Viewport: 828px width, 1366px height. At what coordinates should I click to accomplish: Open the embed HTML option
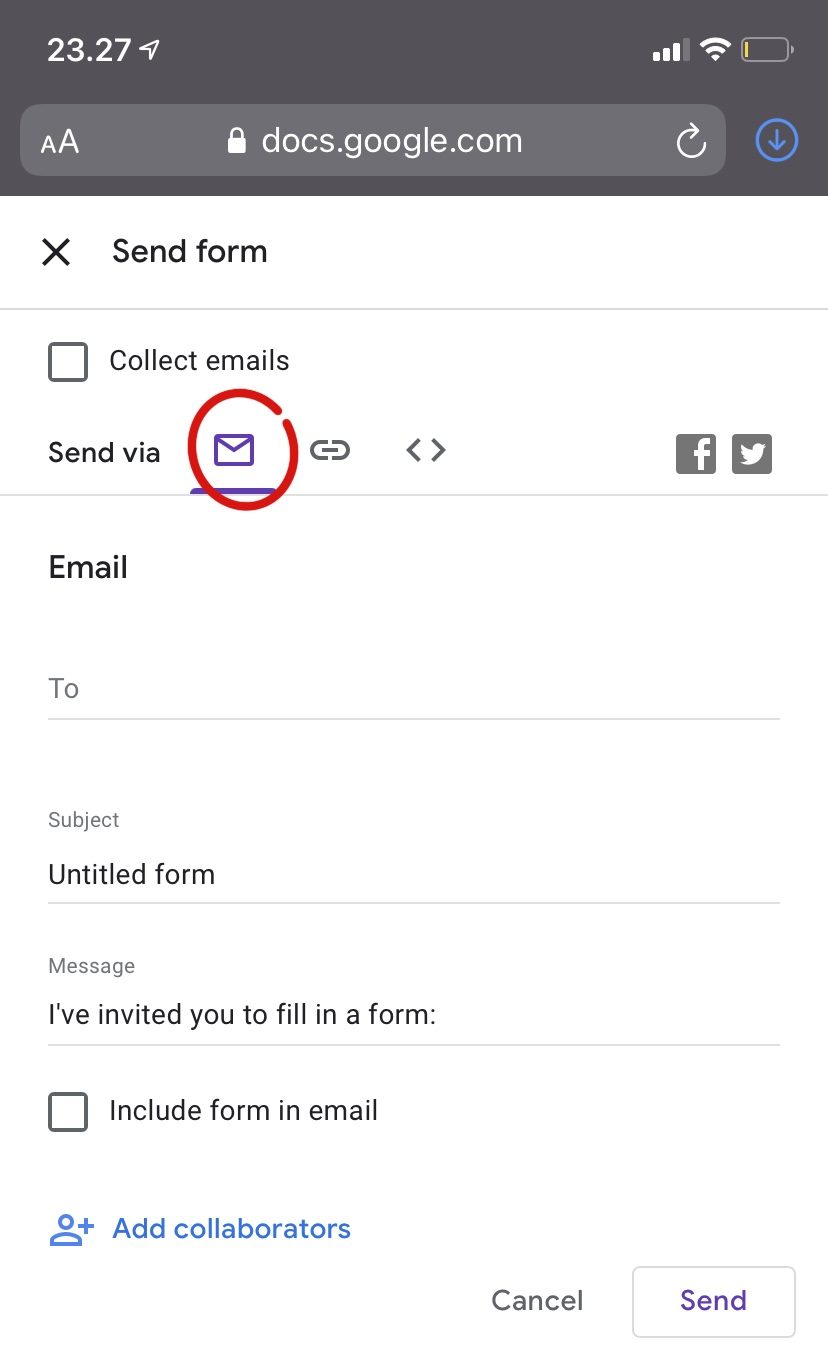click(x=426, y=451)
